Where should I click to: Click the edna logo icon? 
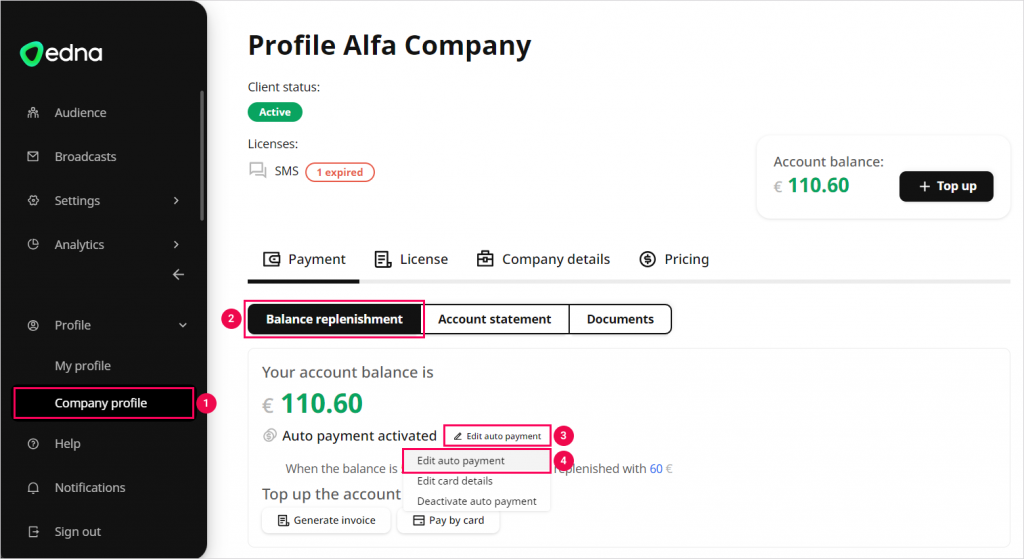tap(31, 55)
